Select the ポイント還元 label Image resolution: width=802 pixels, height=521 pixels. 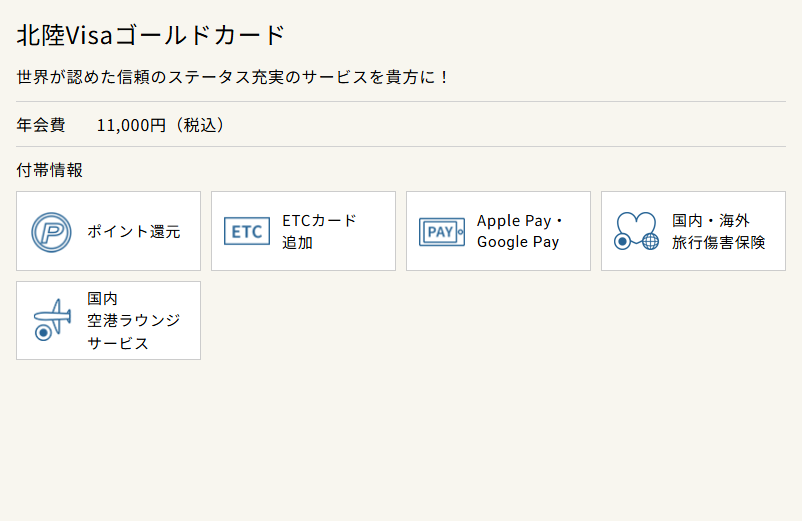click(133, 232)
